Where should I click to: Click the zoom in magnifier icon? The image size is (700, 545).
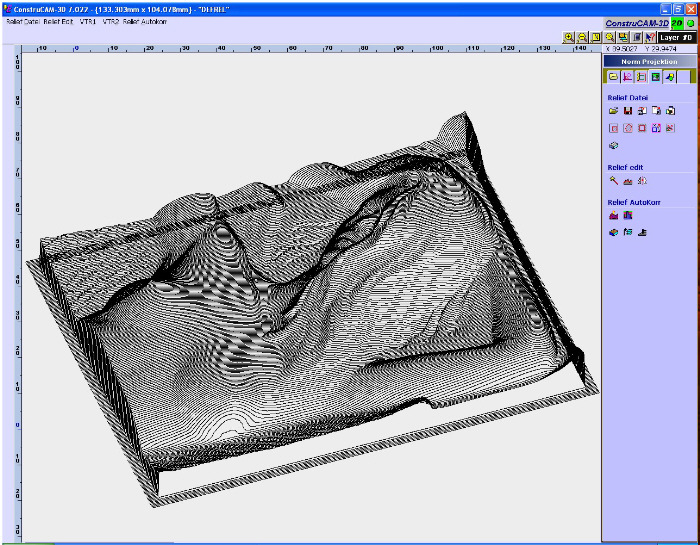[x=569, y=37]
